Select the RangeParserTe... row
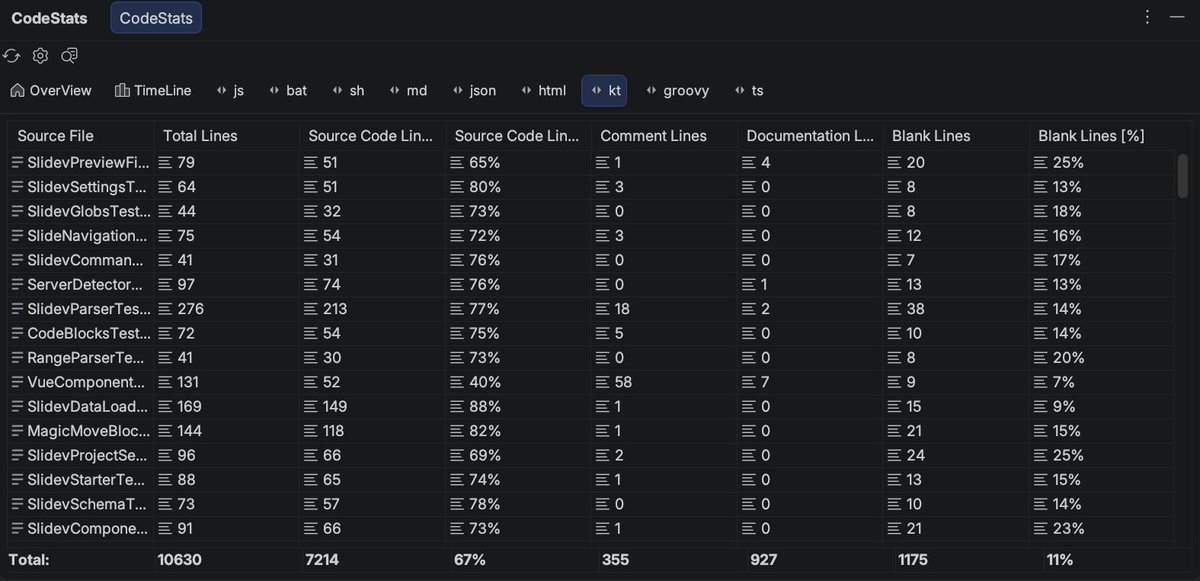Viewport: 1200px width, 581px height. 592,358
